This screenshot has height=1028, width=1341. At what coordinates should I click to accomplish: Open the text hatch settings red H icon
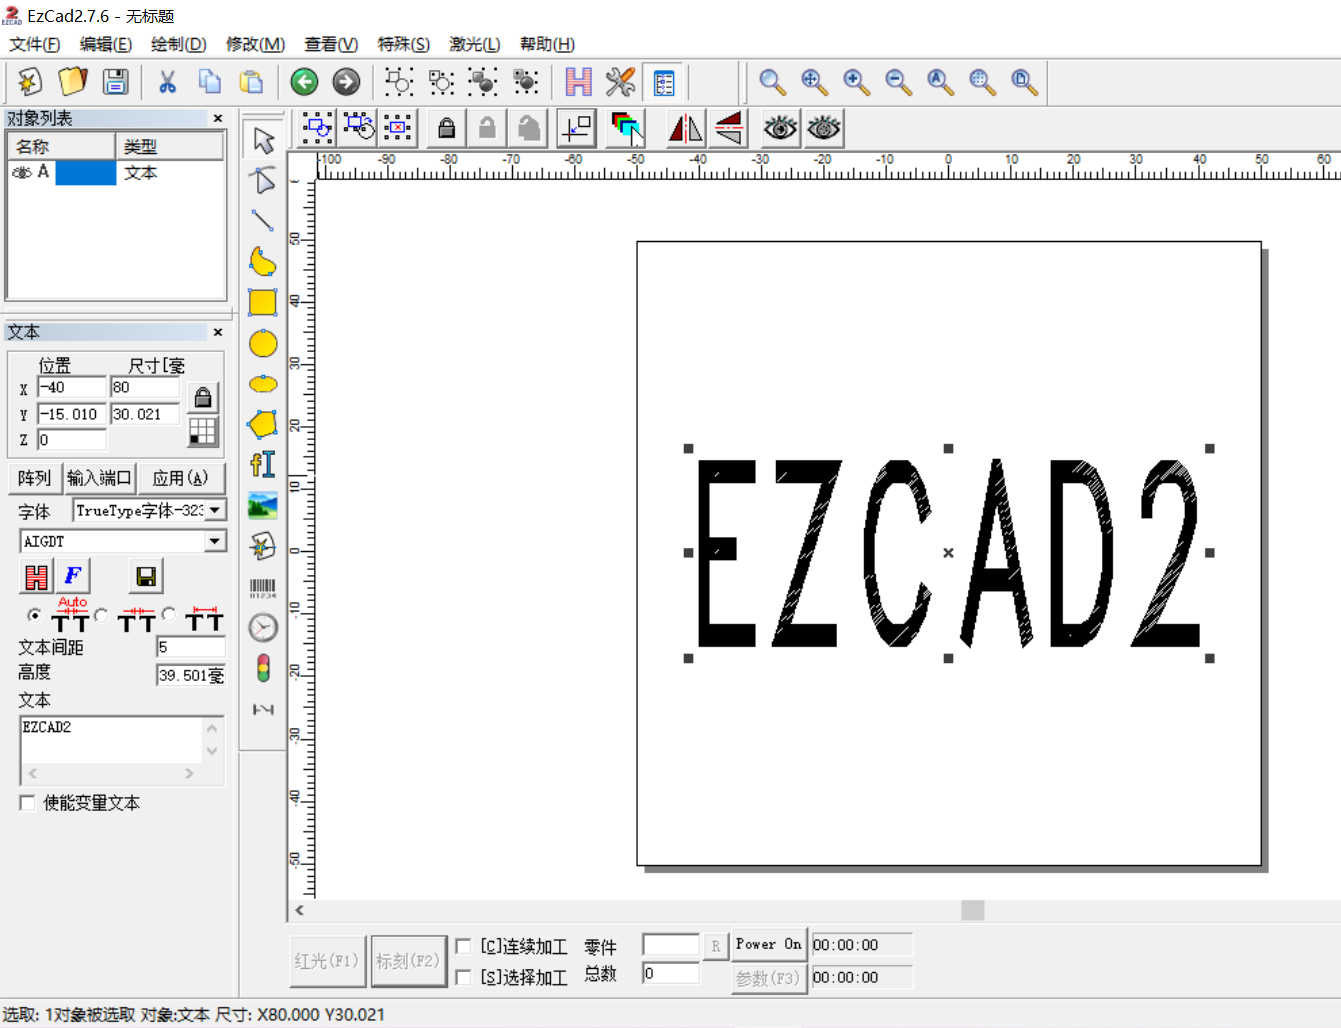coord(36,576)
